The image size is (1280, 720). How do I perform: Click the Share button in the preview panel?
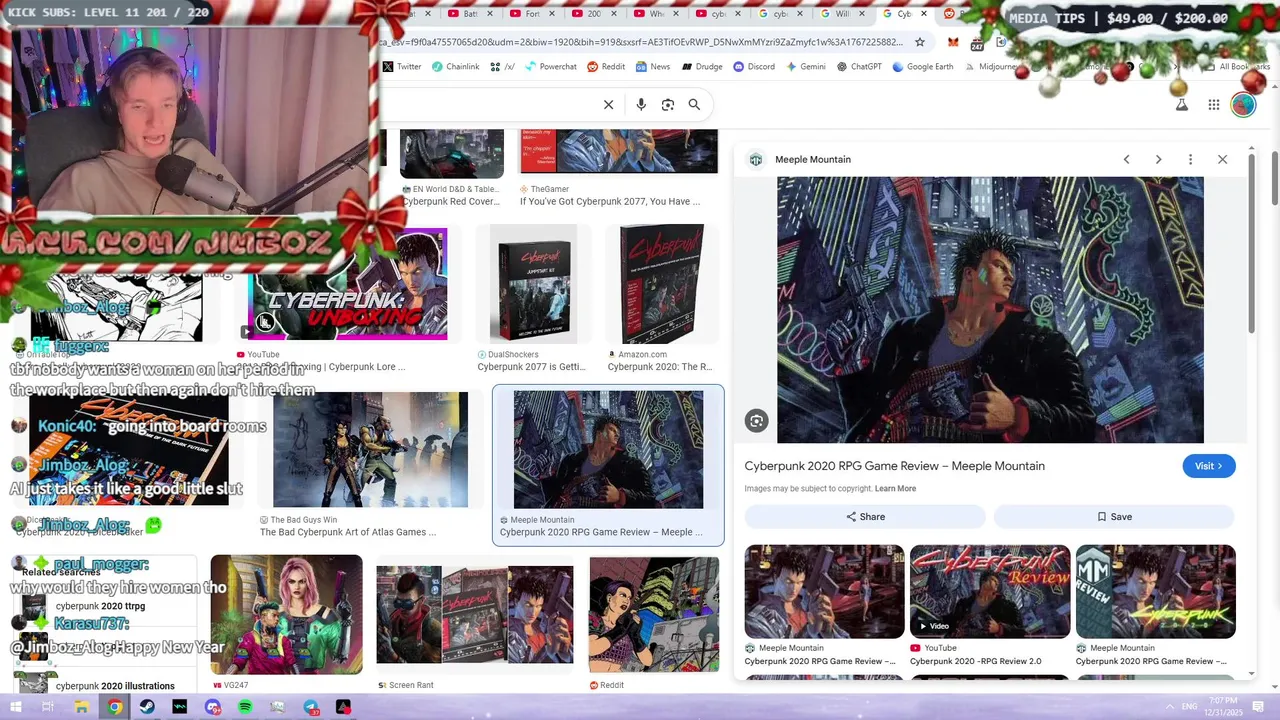click(865, 517)
